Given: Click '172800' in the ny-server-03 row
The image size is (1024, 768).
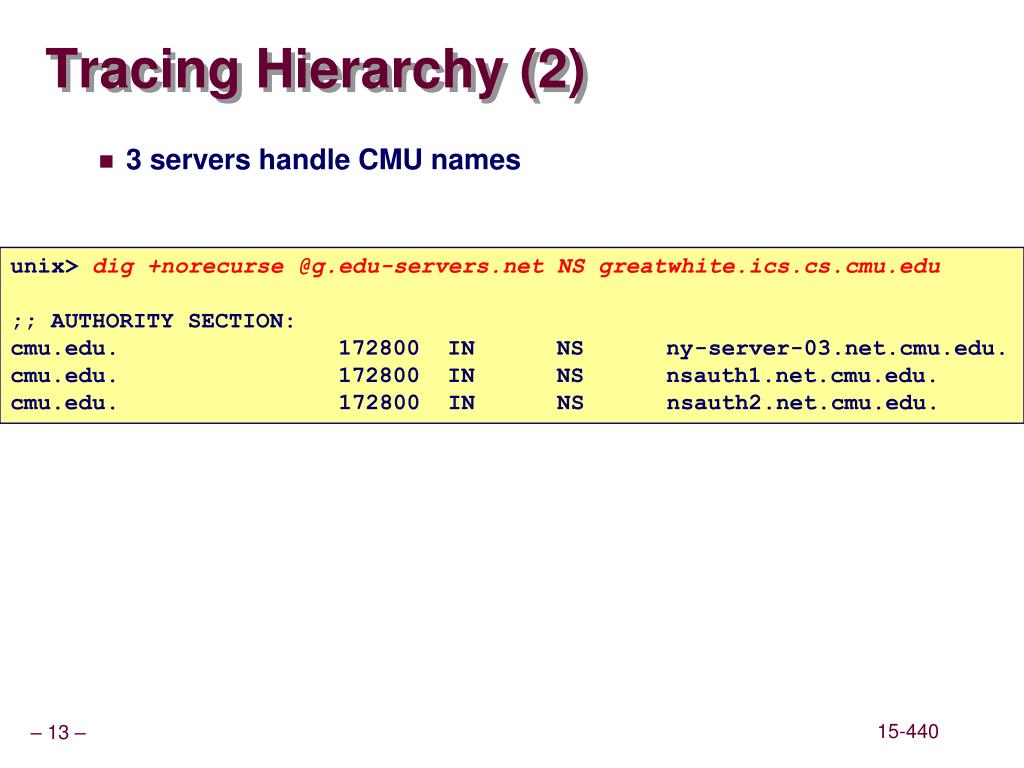Looking at the screenshot, I should click(x=378, y=348).
